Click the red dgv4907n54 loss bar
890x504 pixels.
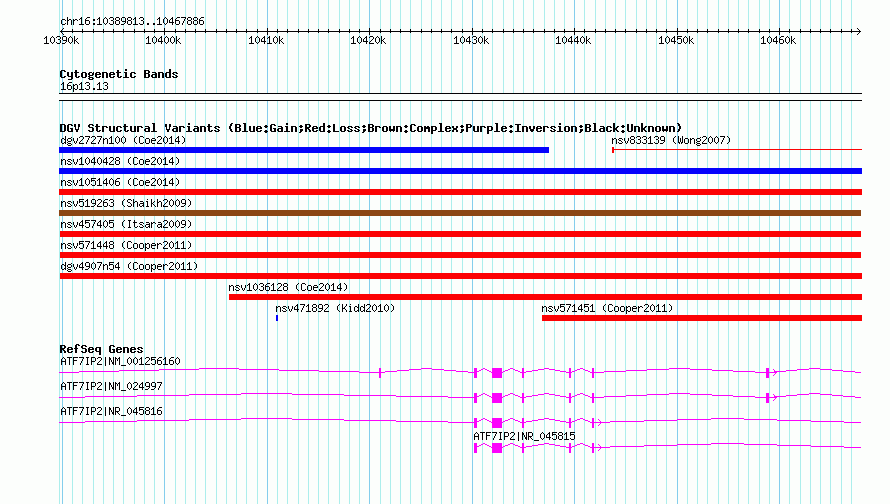[460, 276]
